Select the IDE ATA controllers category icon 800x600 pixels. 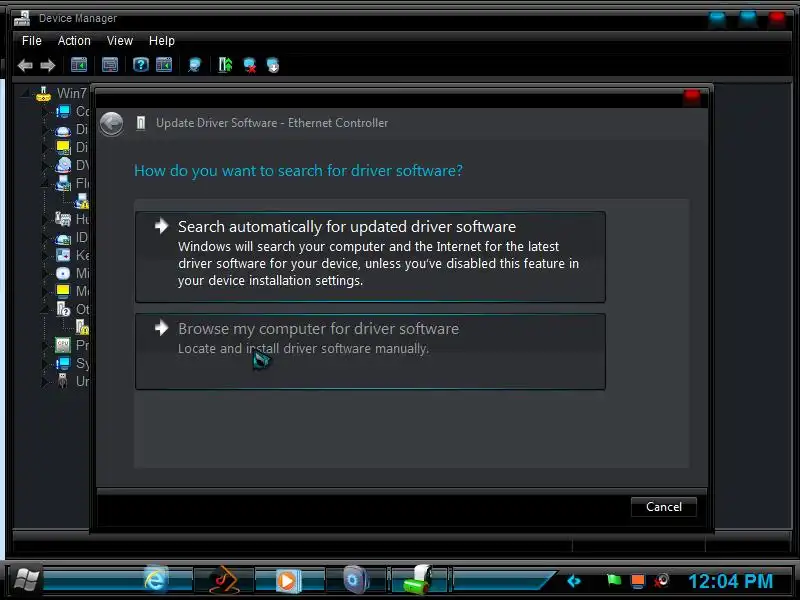tap(63, 237)
